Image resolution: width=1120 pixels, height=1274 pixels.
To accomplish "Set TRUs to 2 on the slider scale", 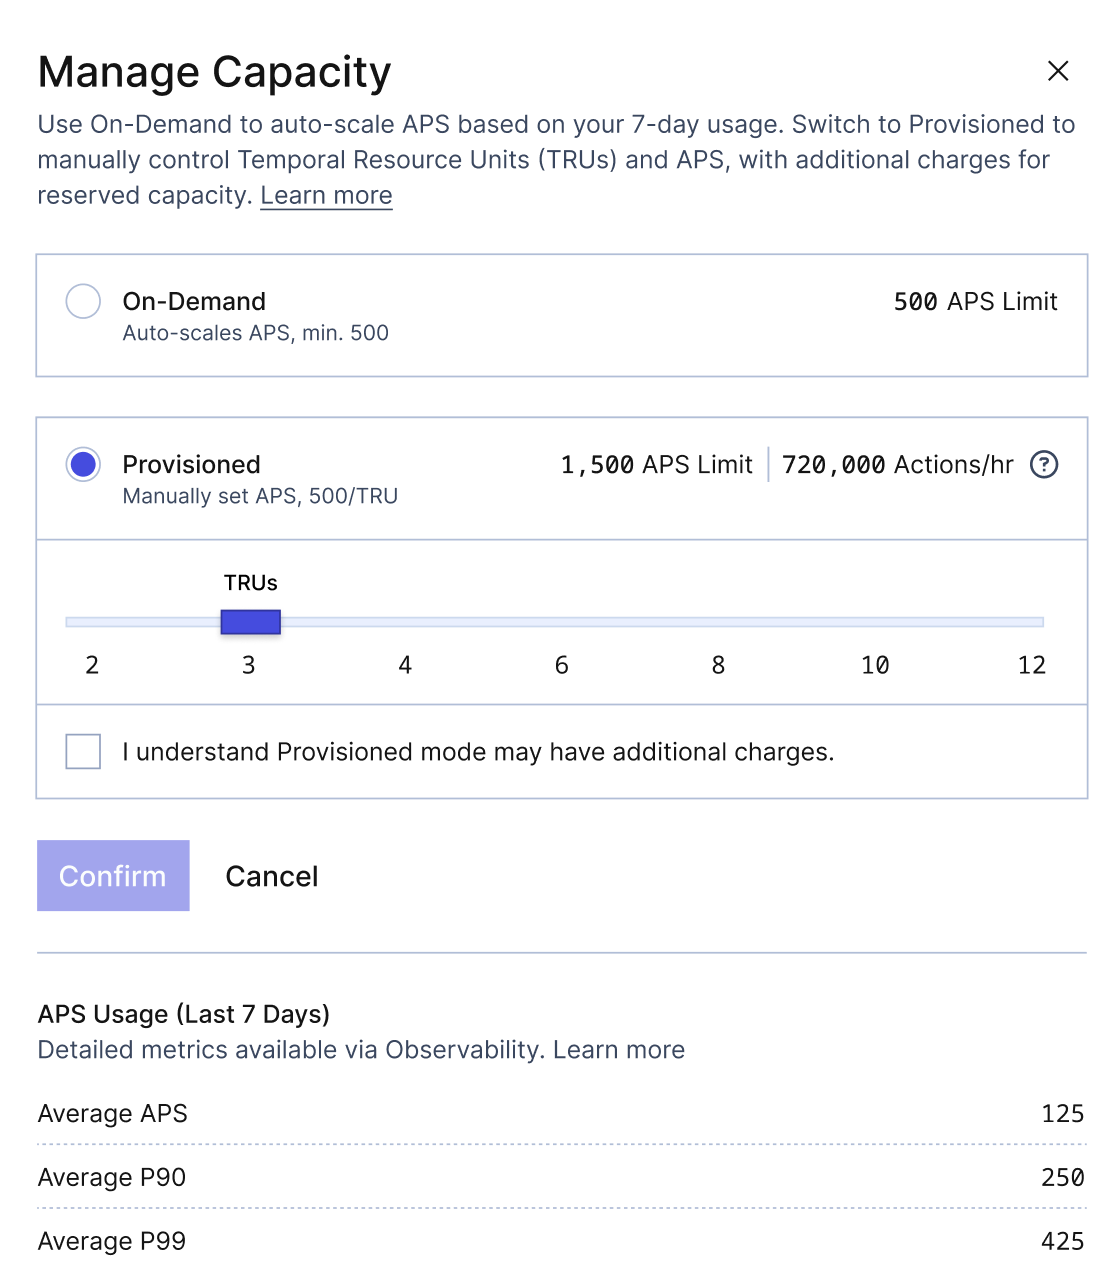I will point(91,622).
